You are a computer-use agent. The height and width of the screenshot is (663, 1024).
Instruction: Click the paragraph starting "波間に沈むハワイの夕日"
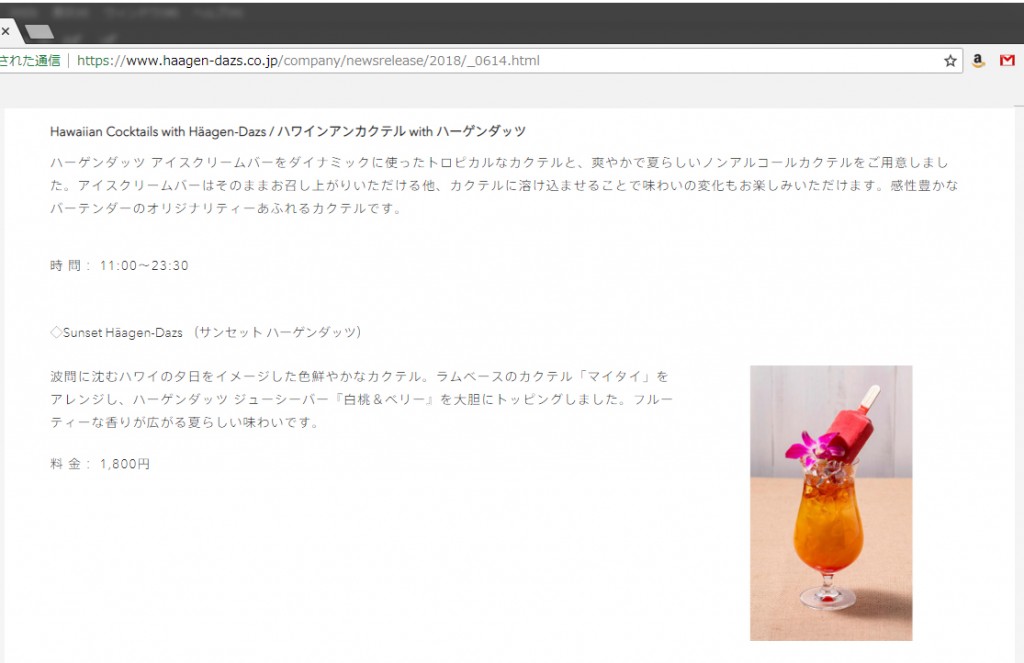tap(361, 399)
